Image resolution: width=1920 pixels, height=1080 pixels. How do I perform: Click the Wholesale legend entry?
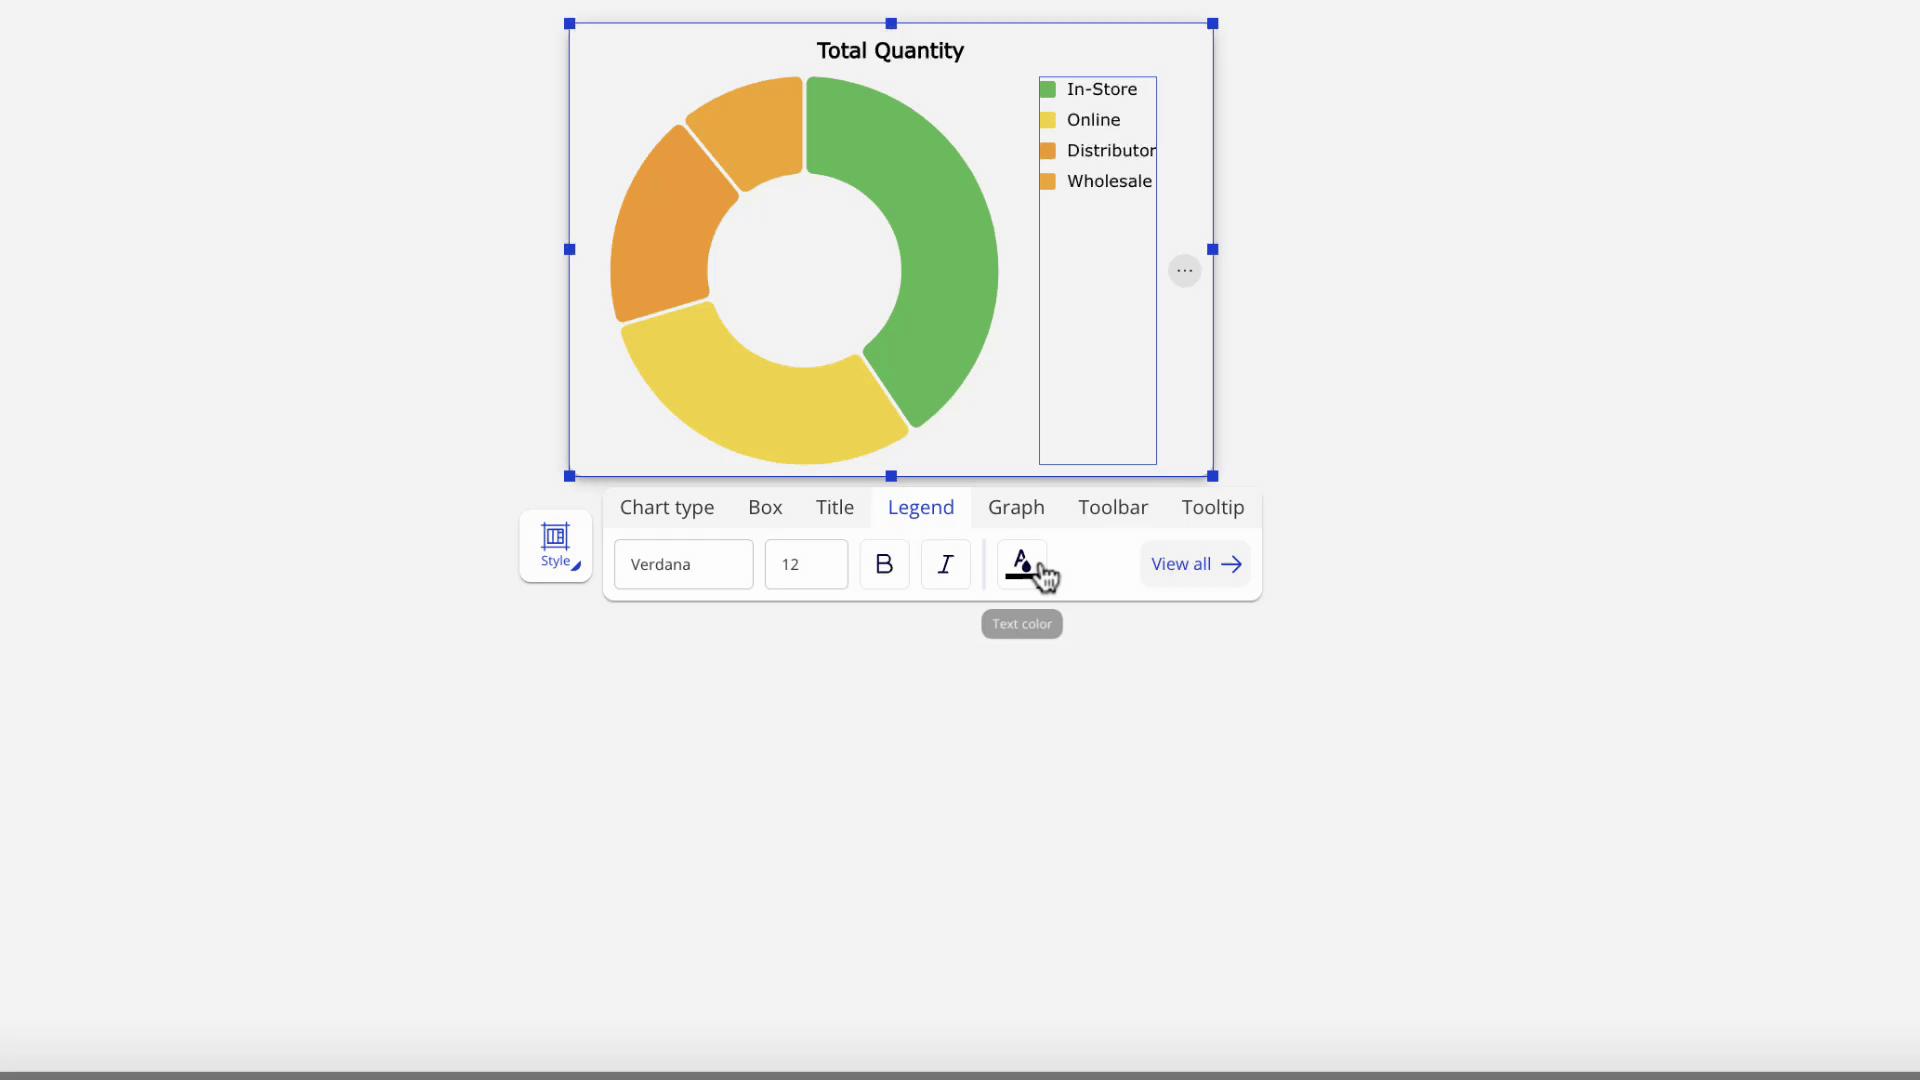point(1109,181)
